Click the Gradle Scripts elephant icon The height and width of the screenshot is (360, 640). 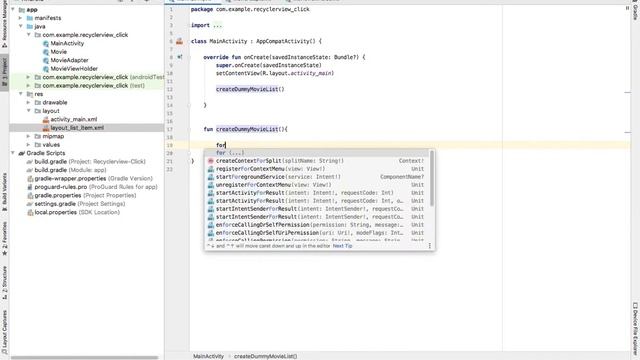[x=22, y=153]
